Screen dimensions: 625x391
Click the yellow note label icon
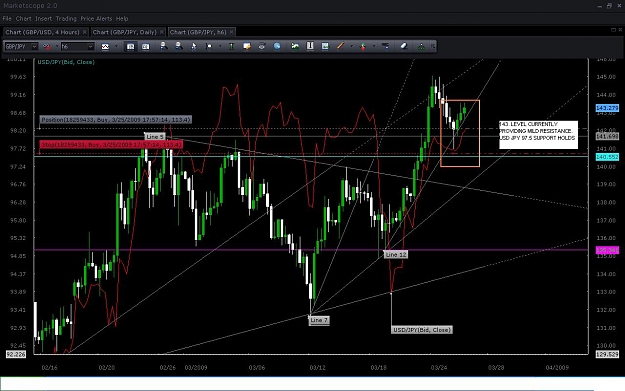coord(247,47)
